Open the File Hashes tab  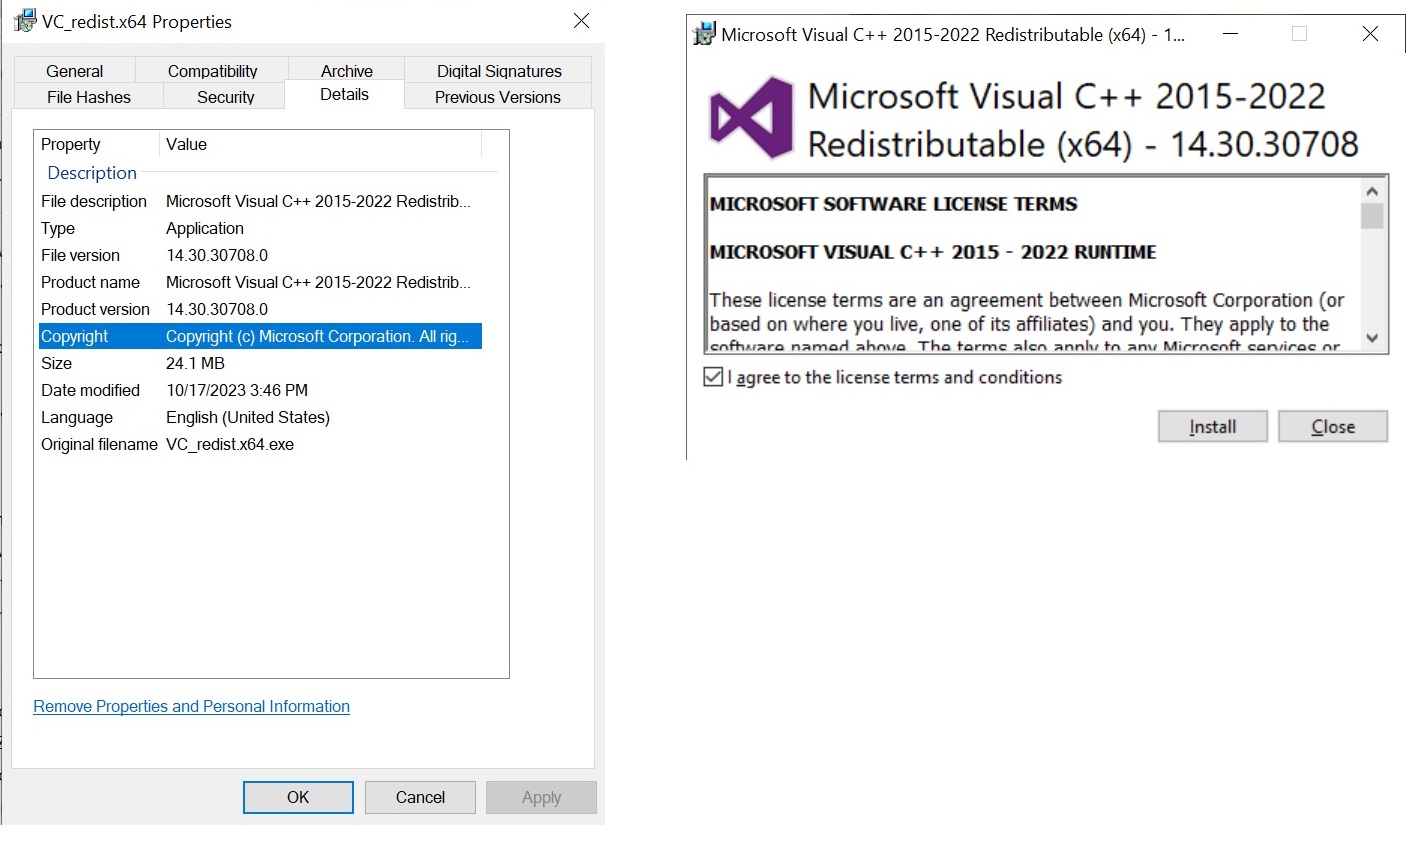click(x=88, y=97)
